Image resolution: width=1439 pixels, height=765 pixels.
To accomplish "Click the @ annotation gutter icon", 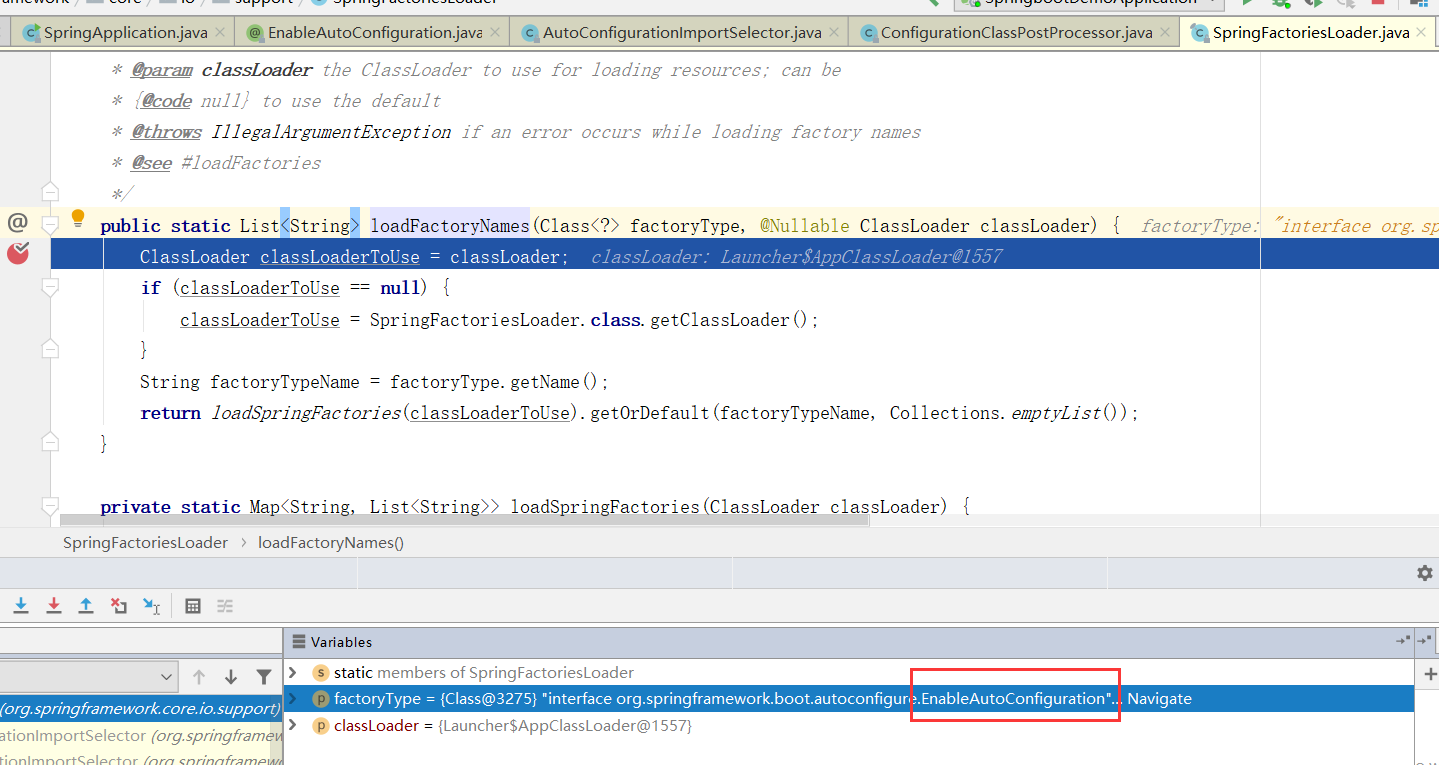I will pyautogui.click(x=17, y=223).
